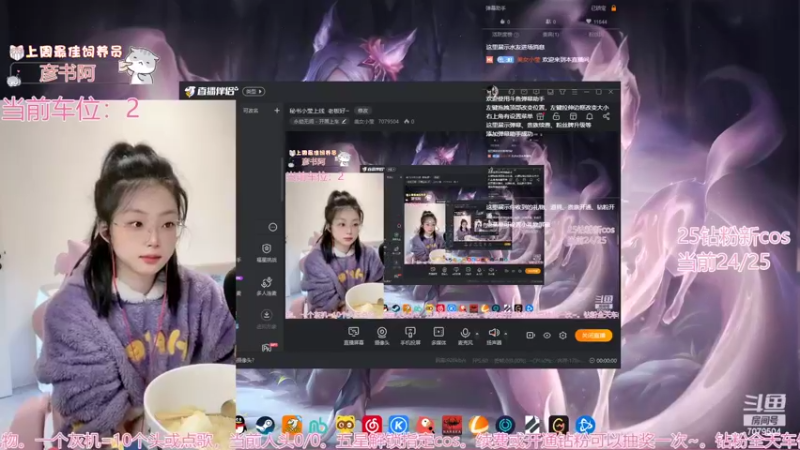Mute the microphone in bottom toolbar
The width and height of the screenshot is (800, 450).
point(465,333)
